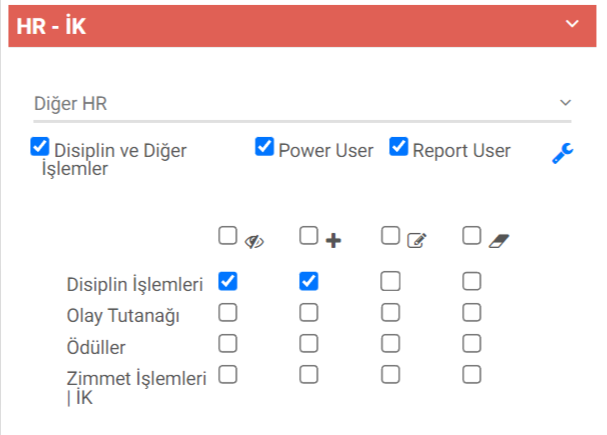
Task: Enable view permission for Olay Tutanağı
Action: [228, 313]
